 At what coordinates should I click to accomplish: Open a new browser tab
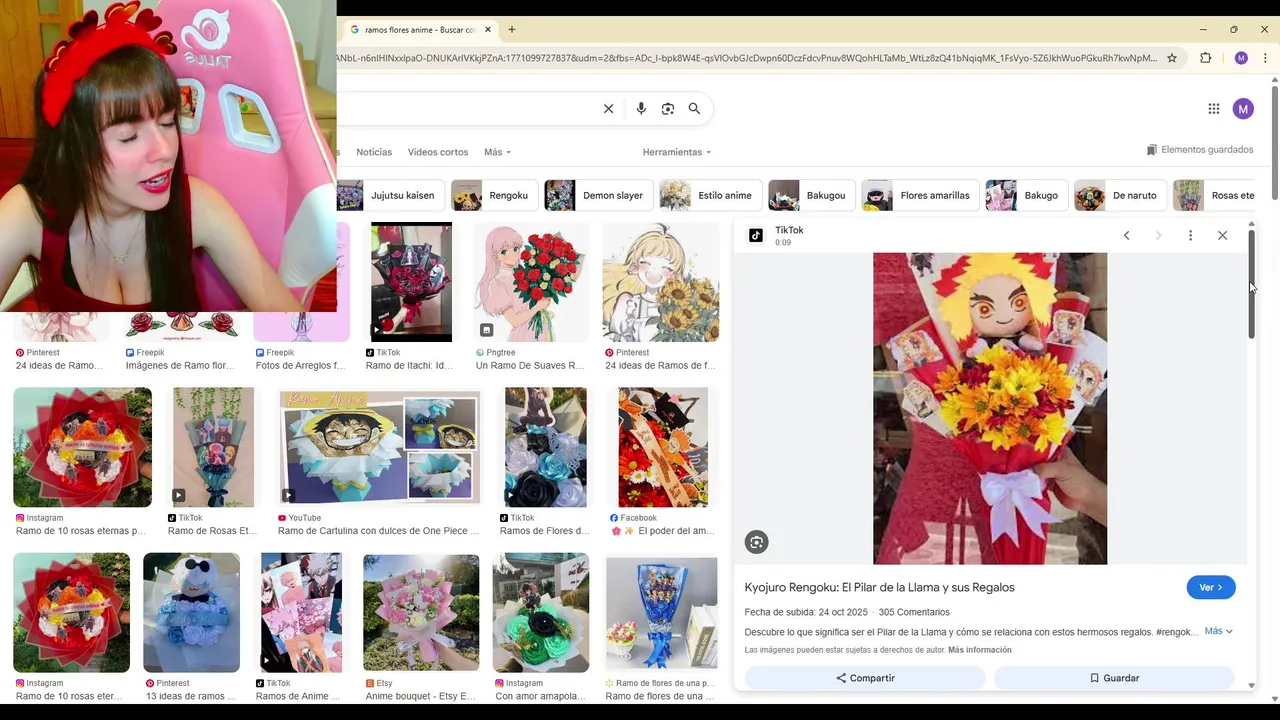512,30
